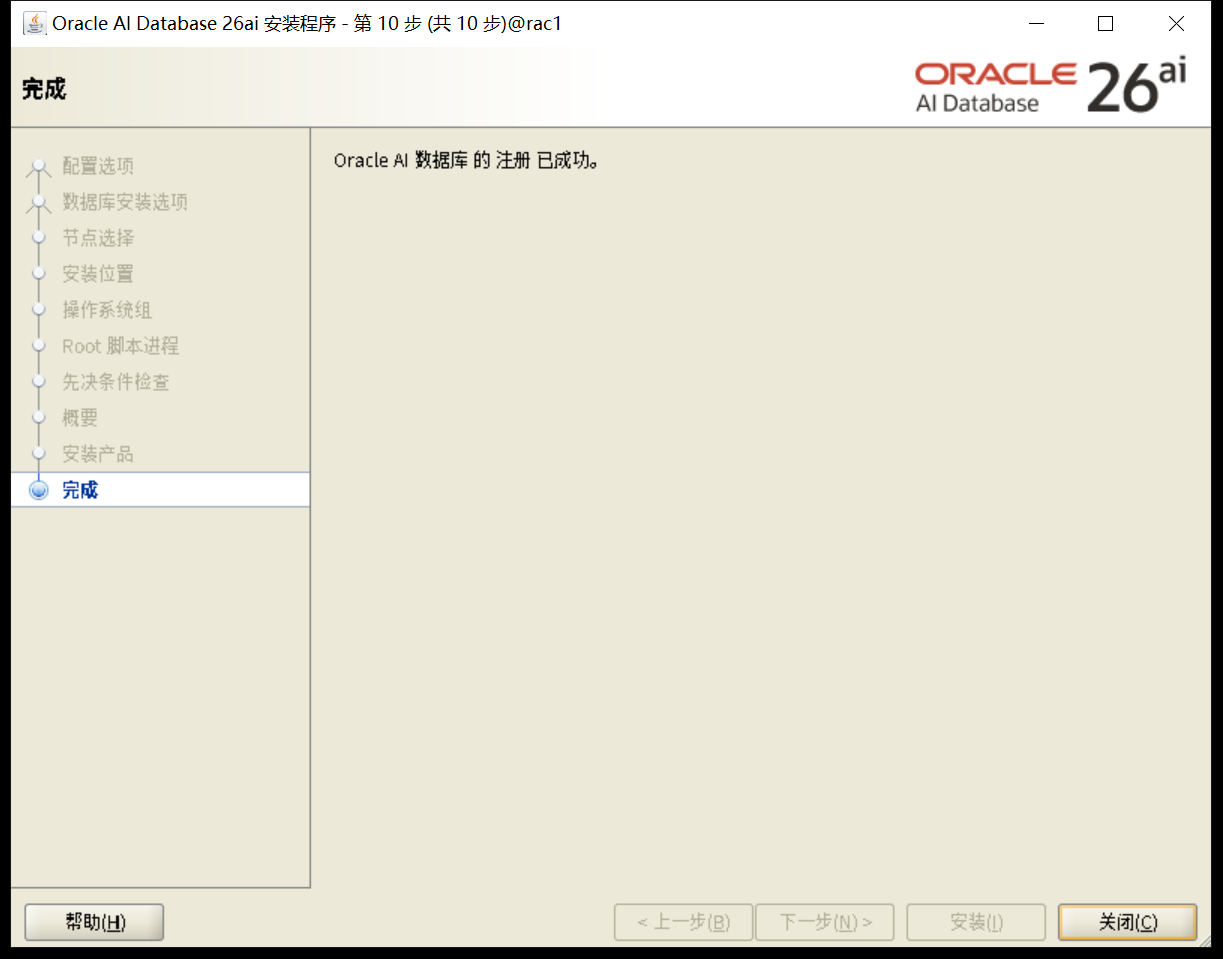This screenshot has width=1223, height=959.
Task: Click the 关闭(C) button
Action: tap(1127, 922)
